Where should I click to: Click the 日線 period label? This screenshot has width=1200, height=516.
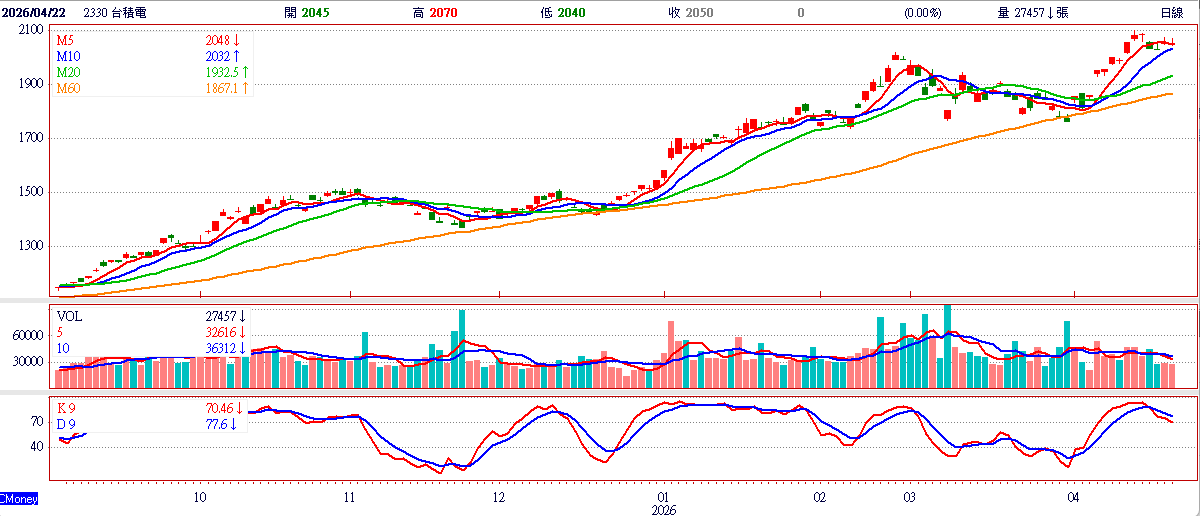1172,12
